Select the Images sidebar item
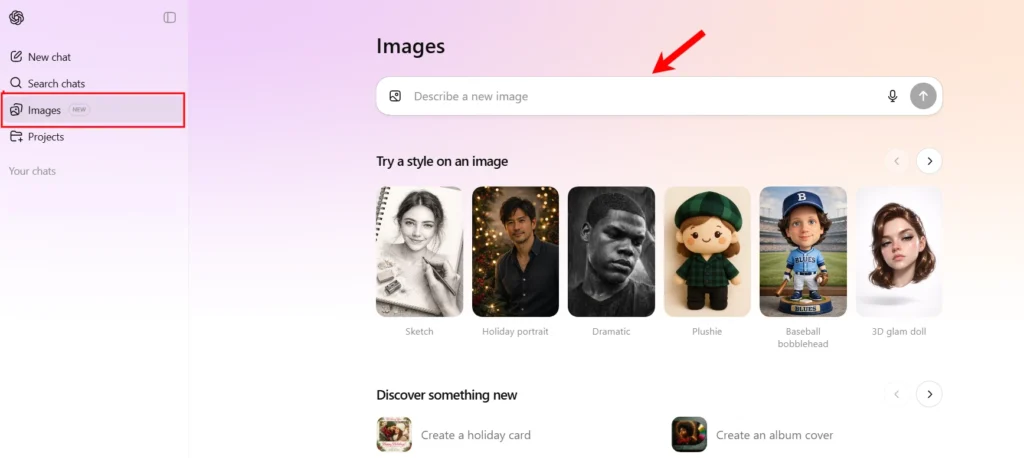 click(x=94, y=110)
